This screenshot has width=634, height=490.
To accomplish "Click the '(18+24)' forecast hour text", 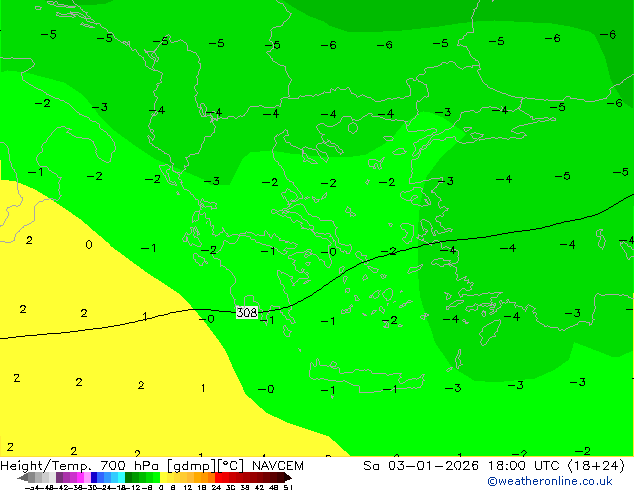I will (x=596, y=466).
